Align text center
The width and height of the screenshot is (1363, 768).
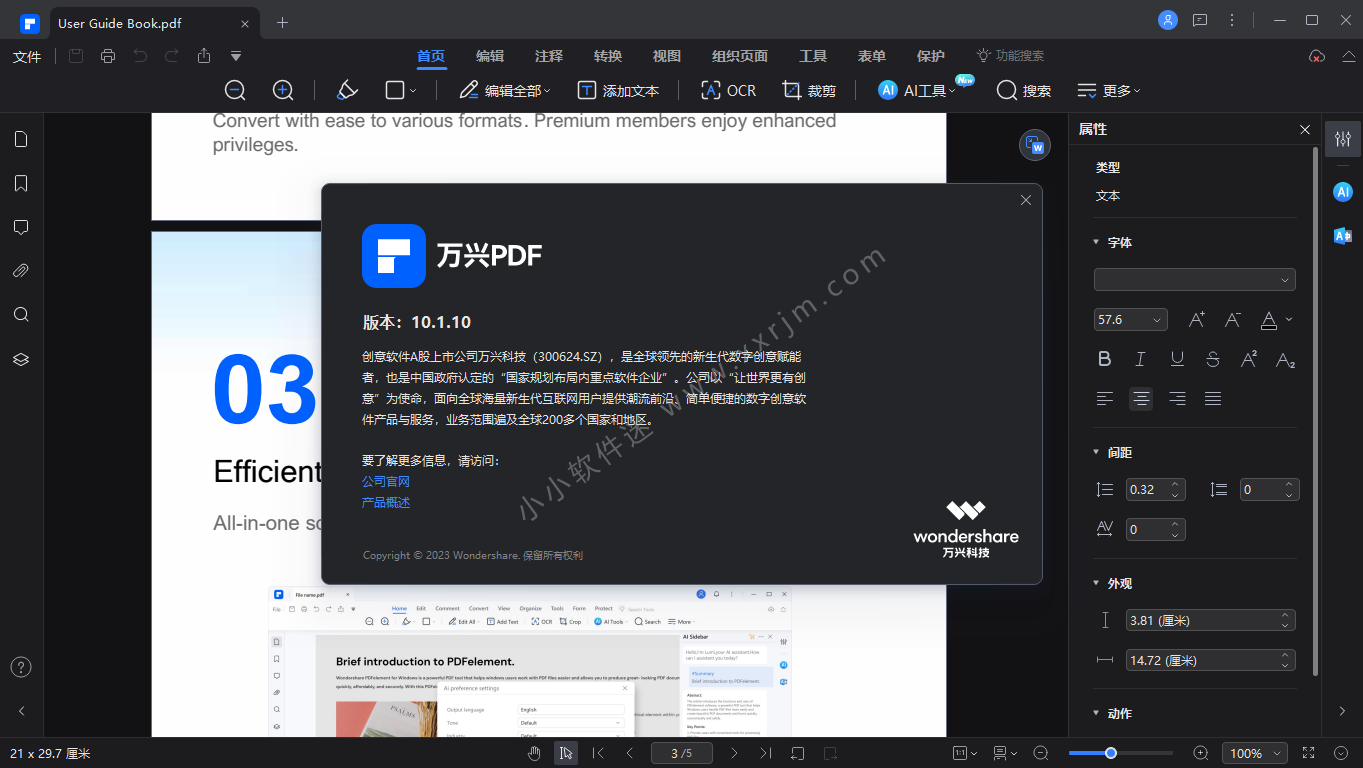pyautogui.click(x=1141, y=399)
